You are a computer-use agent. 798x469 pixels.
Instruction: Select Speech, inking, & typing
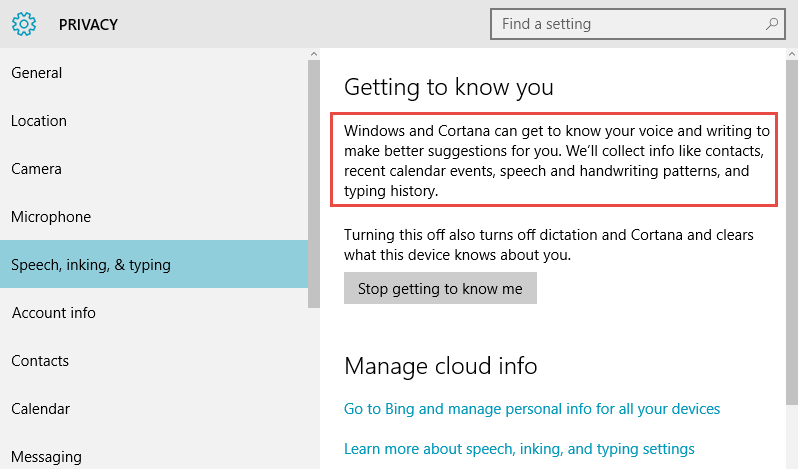coord(154,264)
